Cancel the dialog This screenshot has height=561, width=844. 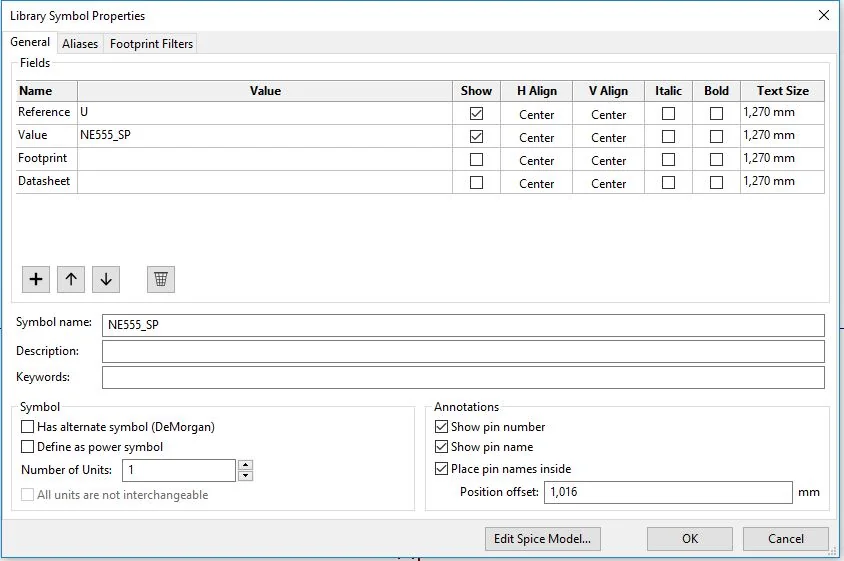tap(785, 538)
